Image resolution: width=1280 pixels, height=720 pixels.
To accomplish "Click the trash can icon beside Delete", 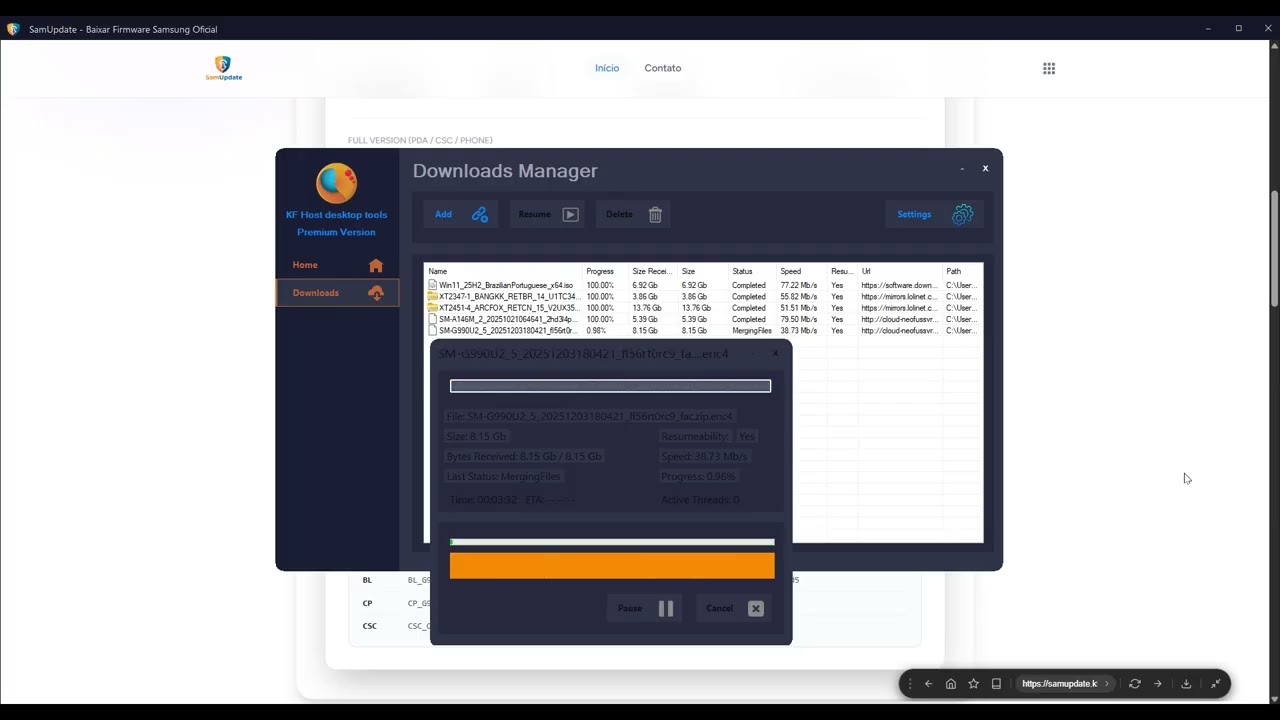I will (655, 214).
